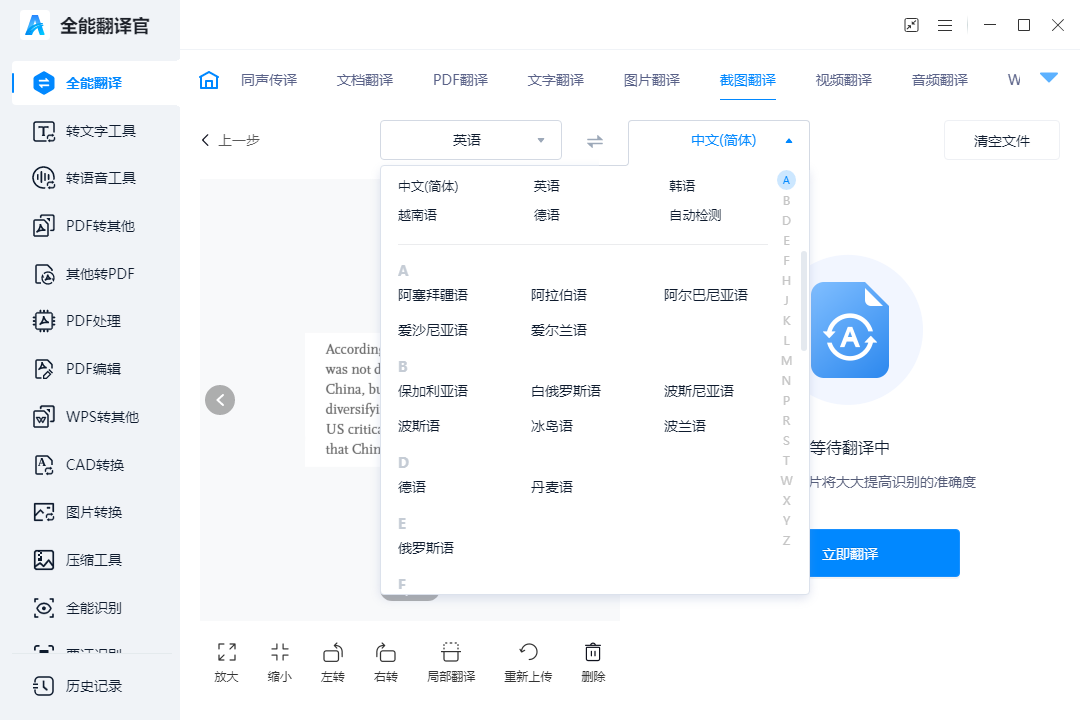
Task: Delete image with 删除 icon
Action: pyautogui.click(x=593, y=662)
